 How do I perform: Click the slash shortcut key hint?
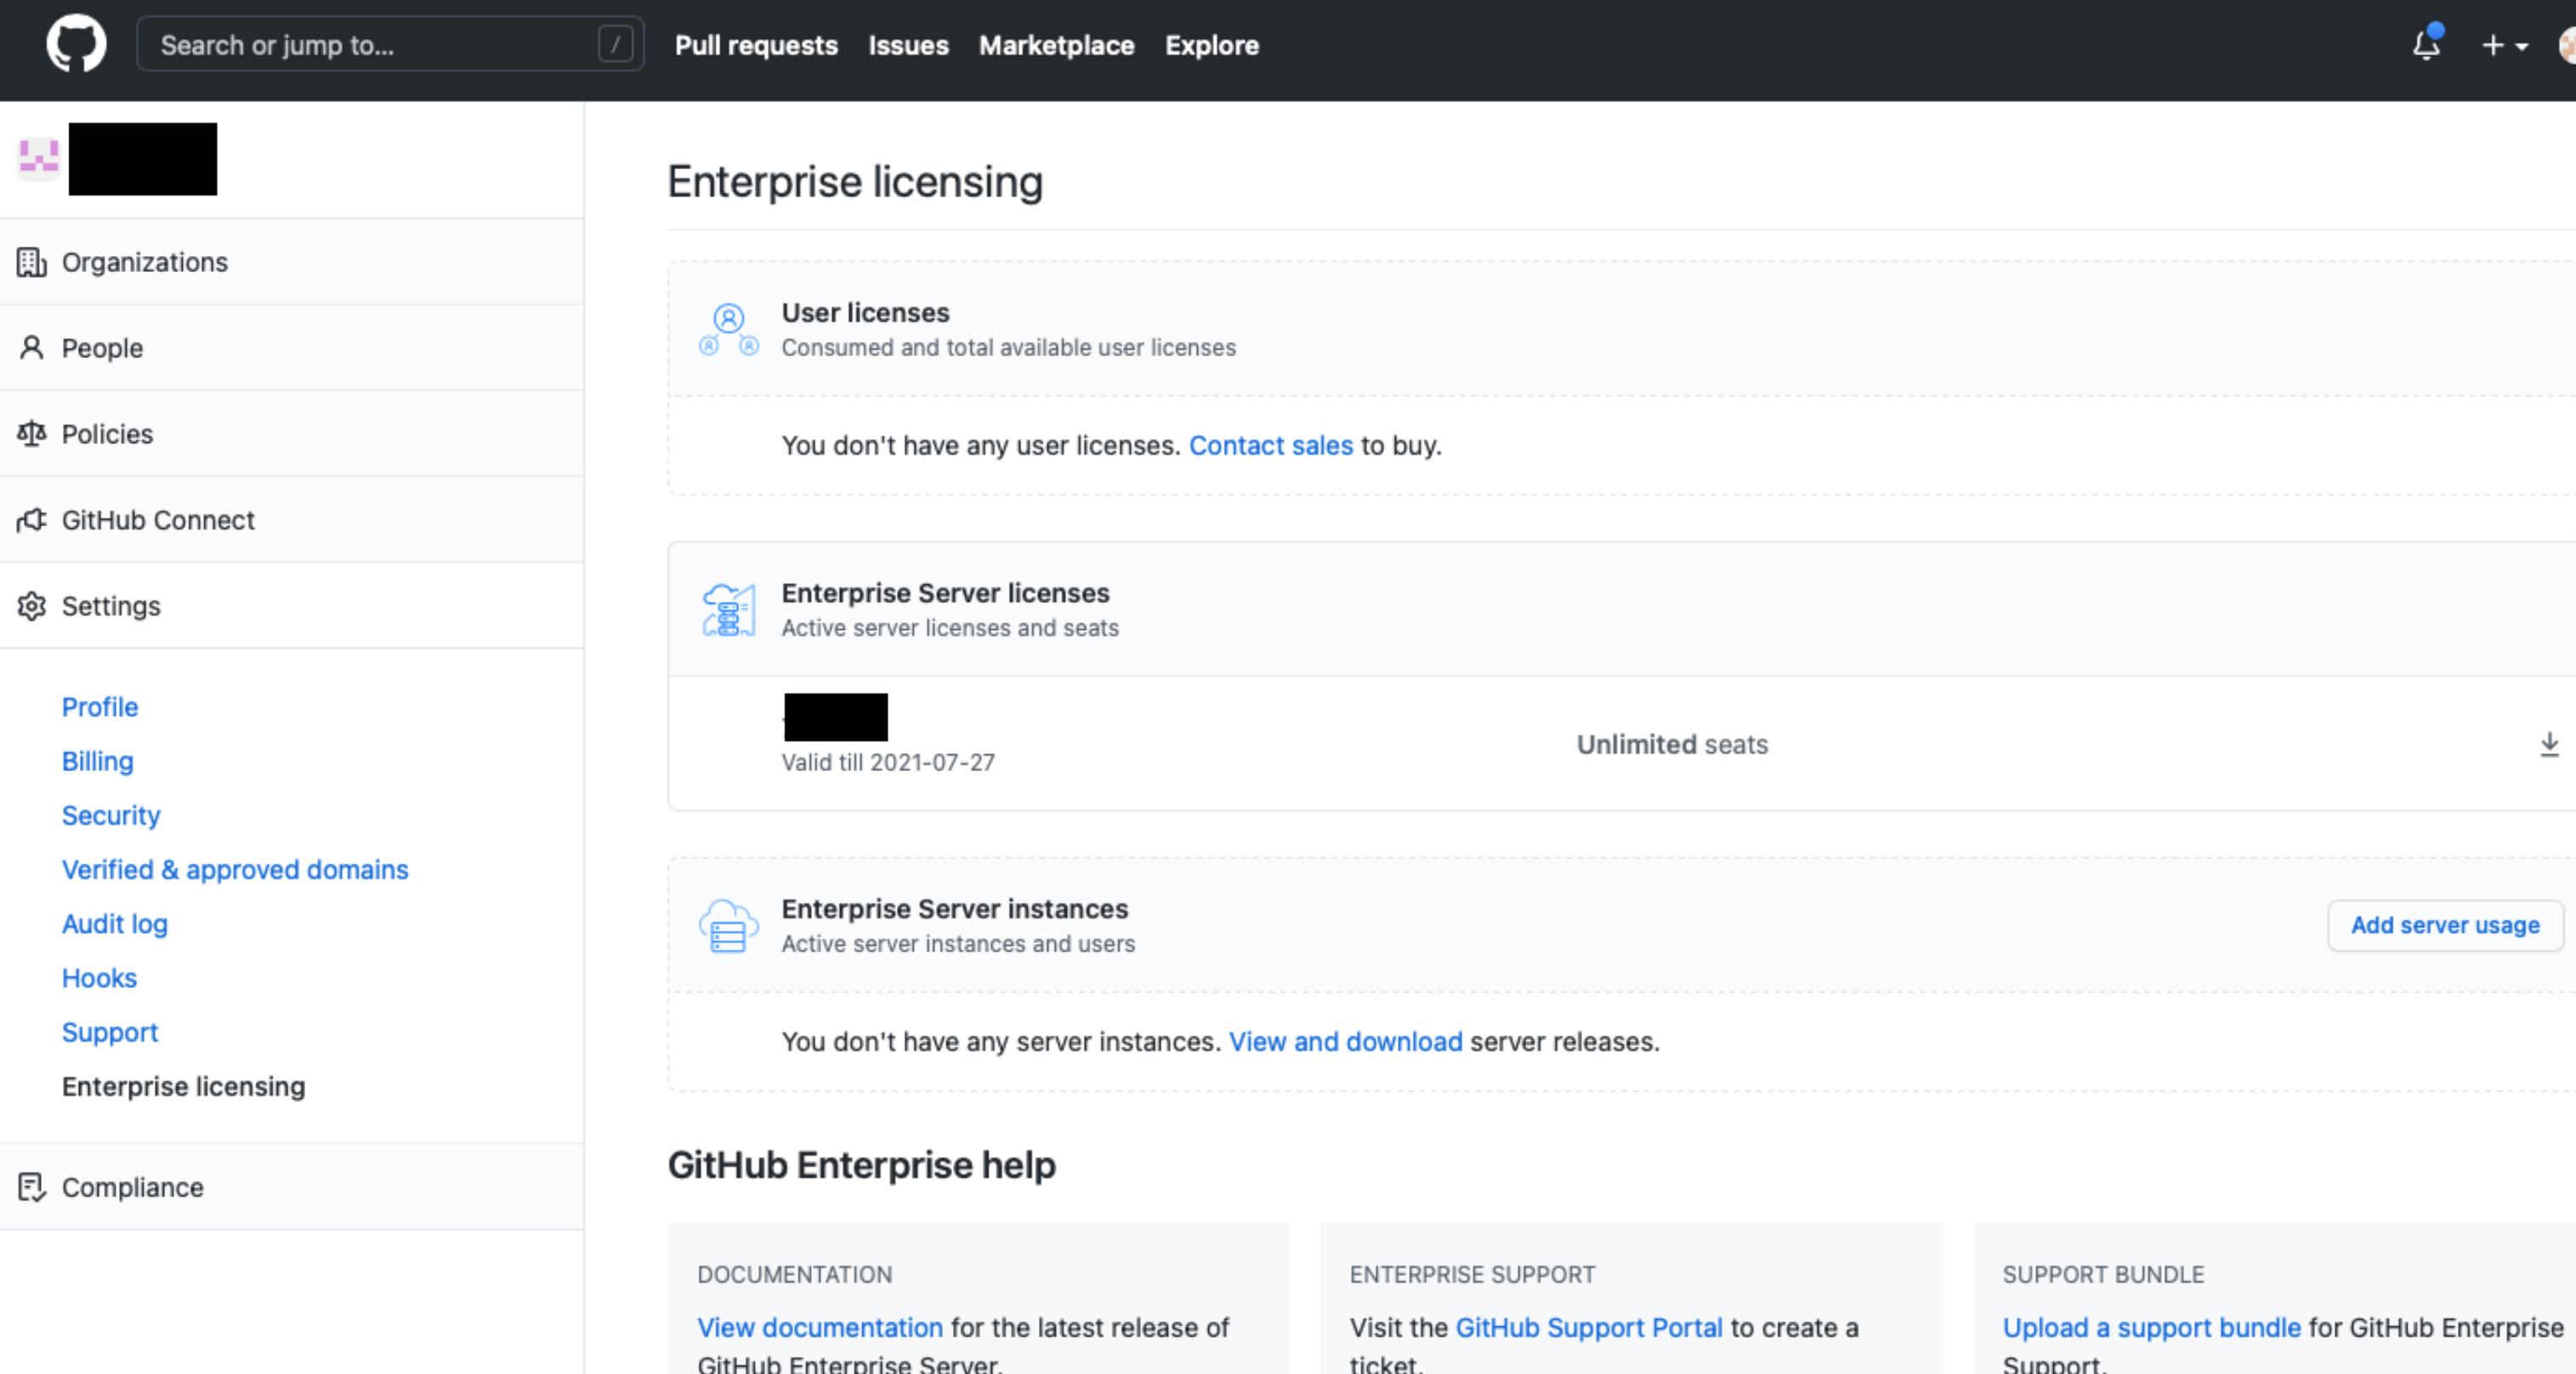pyautogui.click(x=615, y=44)
